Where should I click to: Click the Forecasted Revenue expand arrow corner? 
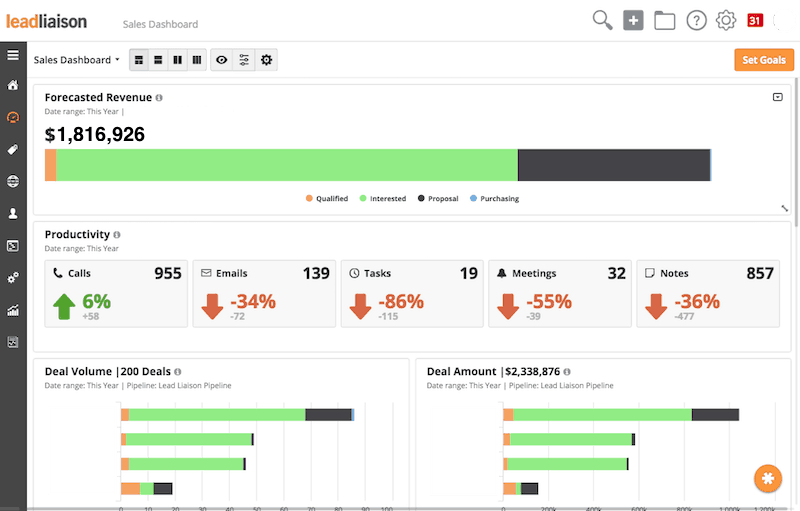[x=785, y=208]
